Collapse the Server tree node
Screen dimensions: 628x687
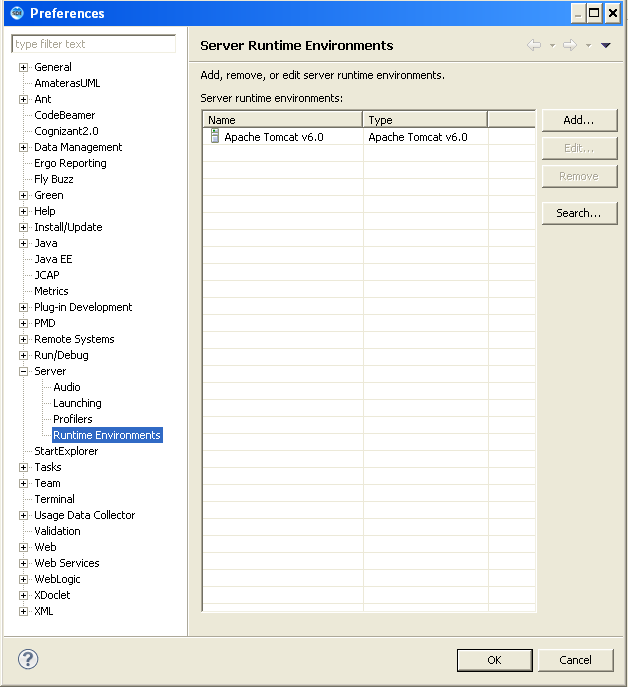(24, 372)
